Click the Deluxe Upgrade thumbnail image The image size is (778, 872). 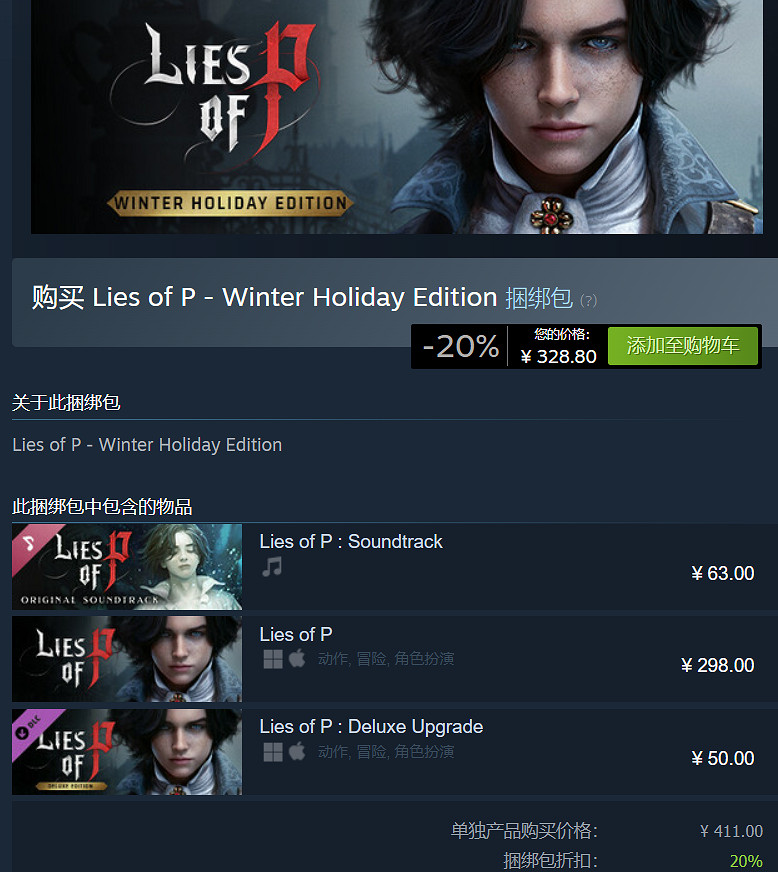127,752
